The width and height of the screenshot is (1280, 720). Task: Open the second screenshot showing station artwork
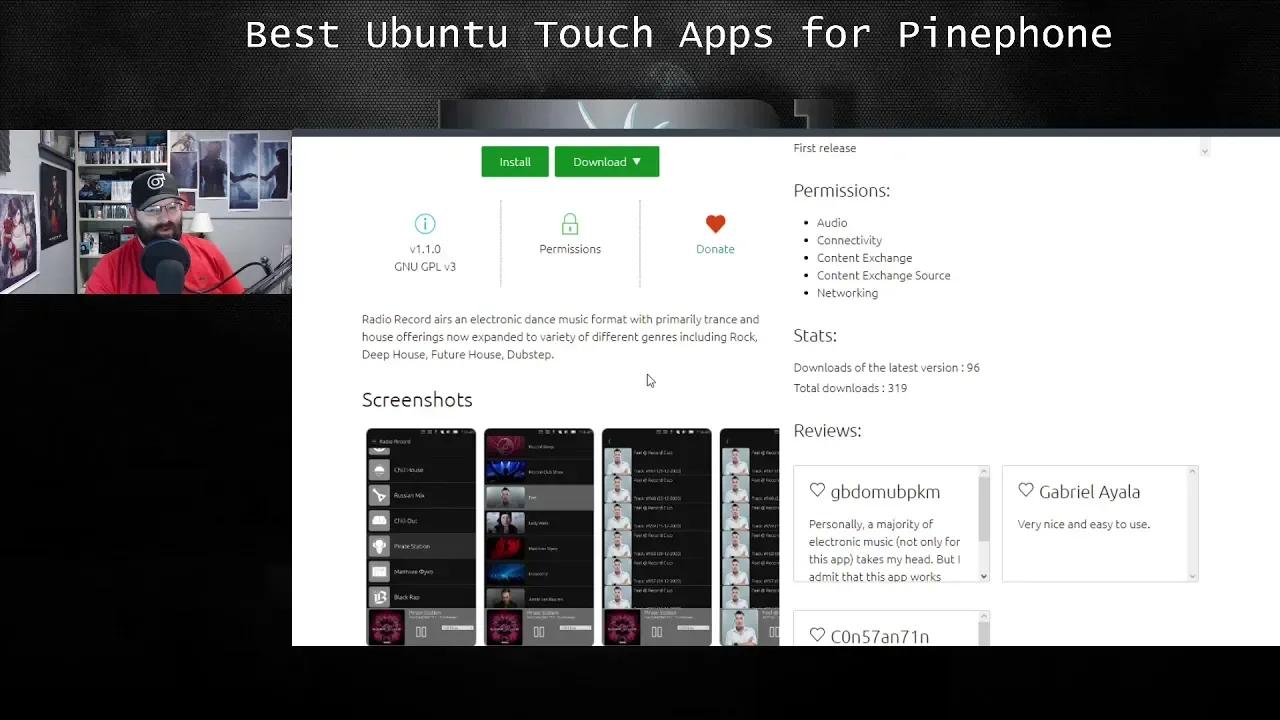(x=538, y=537)
